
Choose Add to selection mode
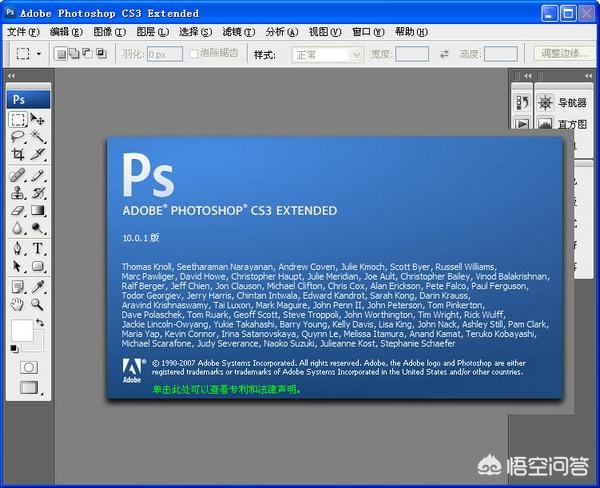click(74, 54)
